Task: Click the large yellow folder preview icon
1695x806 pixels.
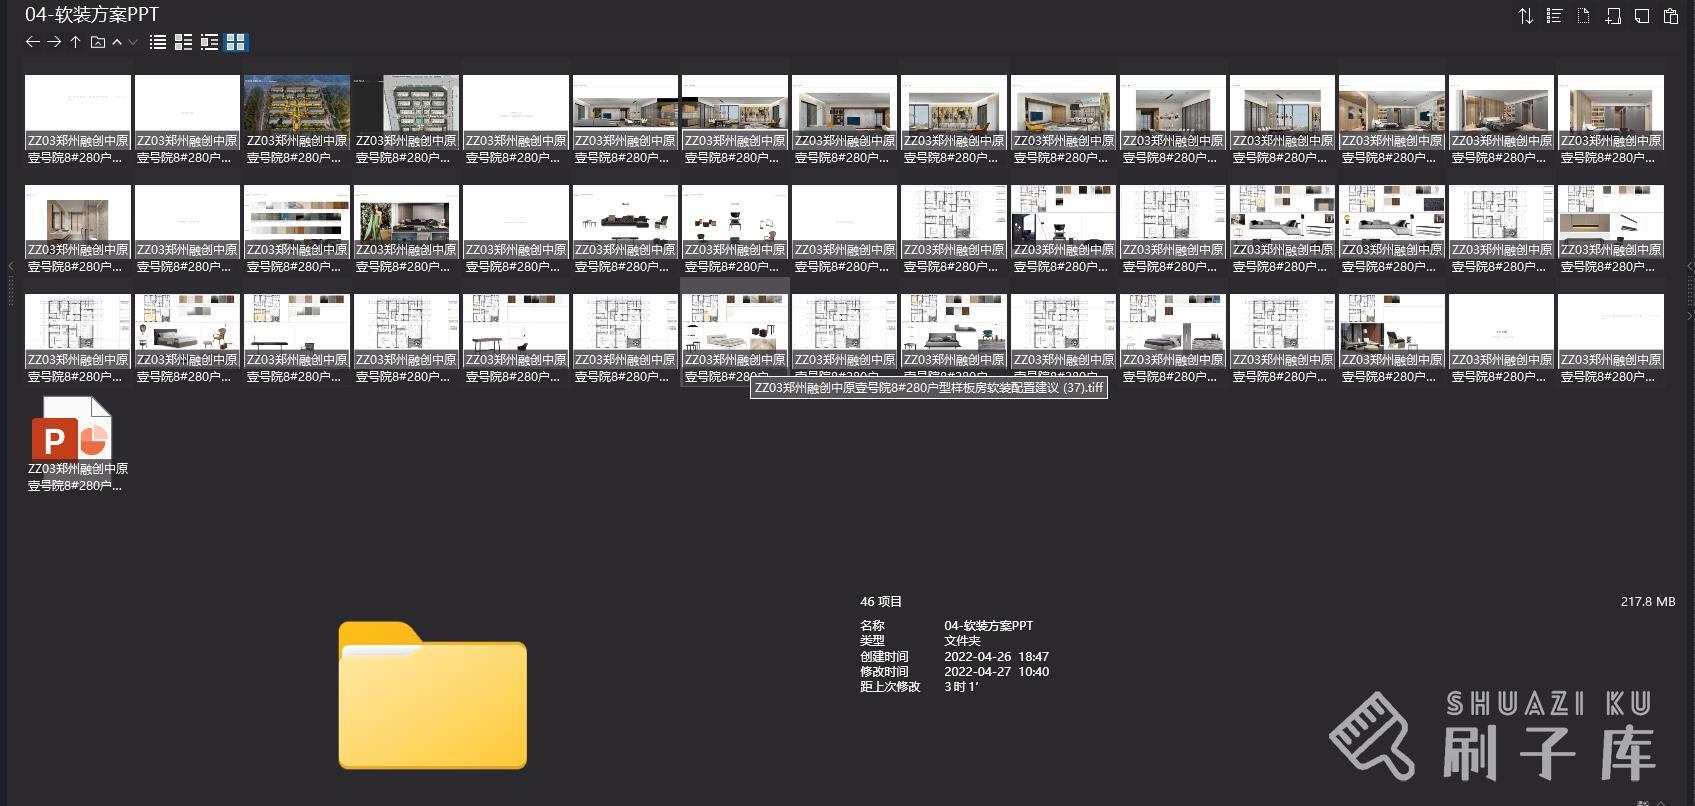Action: (432, 696)
